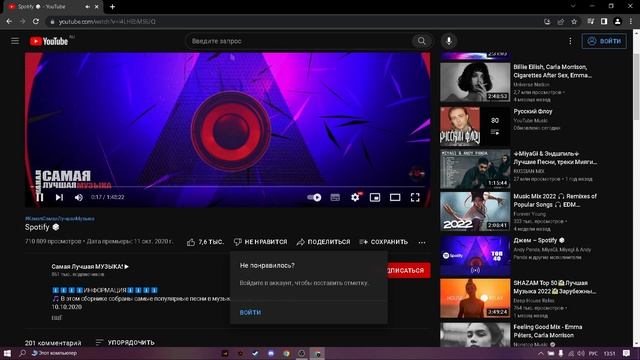640x360 pixels.
Task: Open Chrome from taskbar
Action: point(287,353)
